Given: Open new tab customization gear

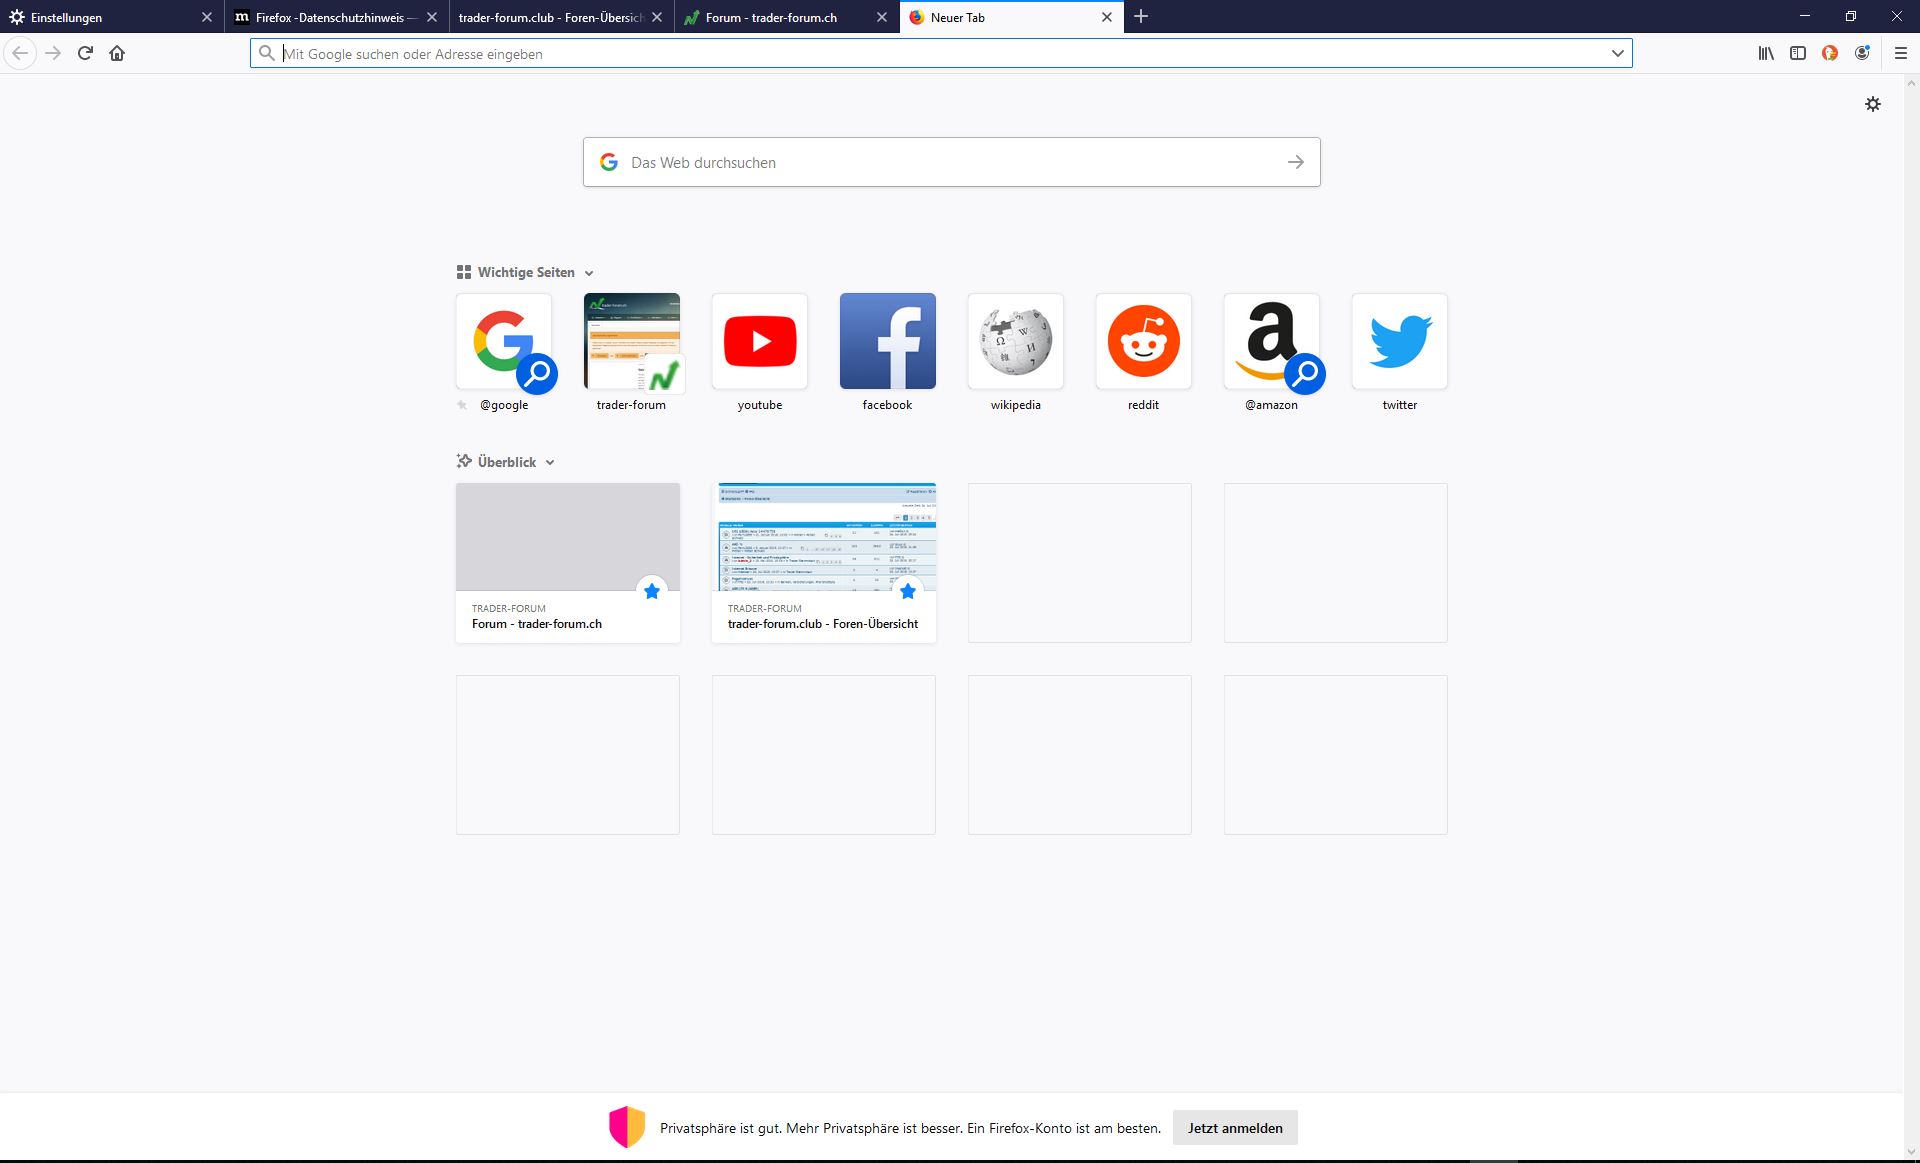Looking at the screenshot, I should click(1873, 104).
